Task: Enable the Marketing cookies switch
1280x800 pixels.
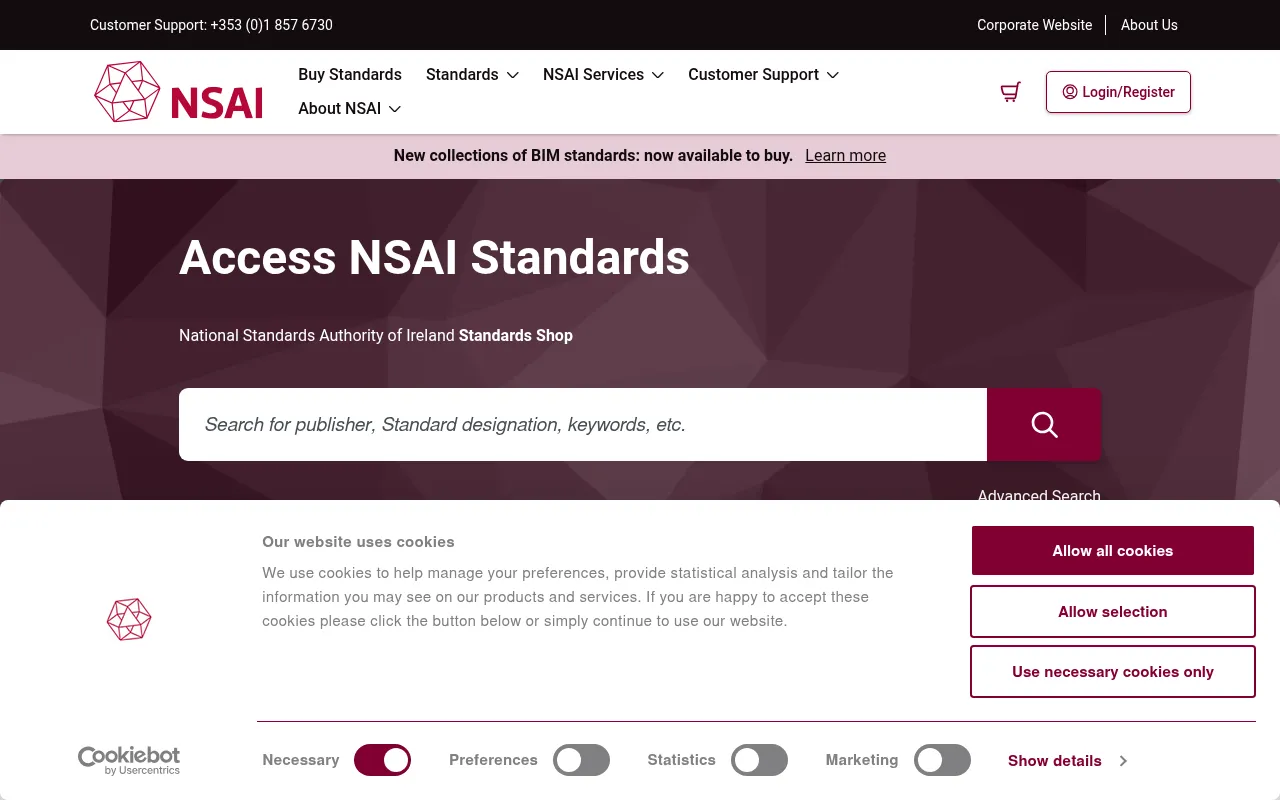Action: [x=942, y=760]
